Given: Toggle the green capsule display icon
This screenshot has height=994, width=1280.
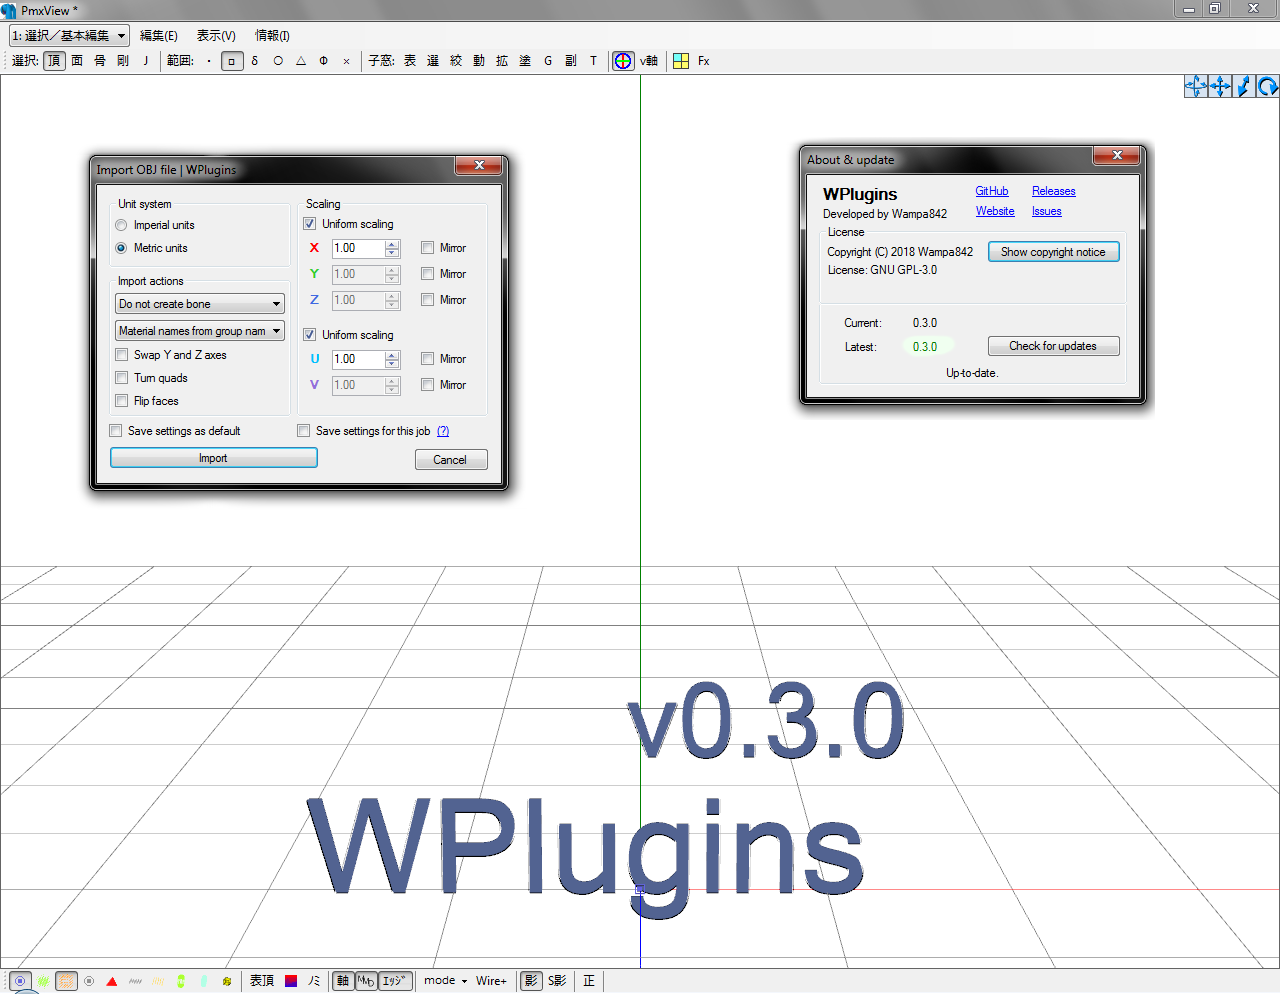Looking at the screenshot, I should pos(181,981).
